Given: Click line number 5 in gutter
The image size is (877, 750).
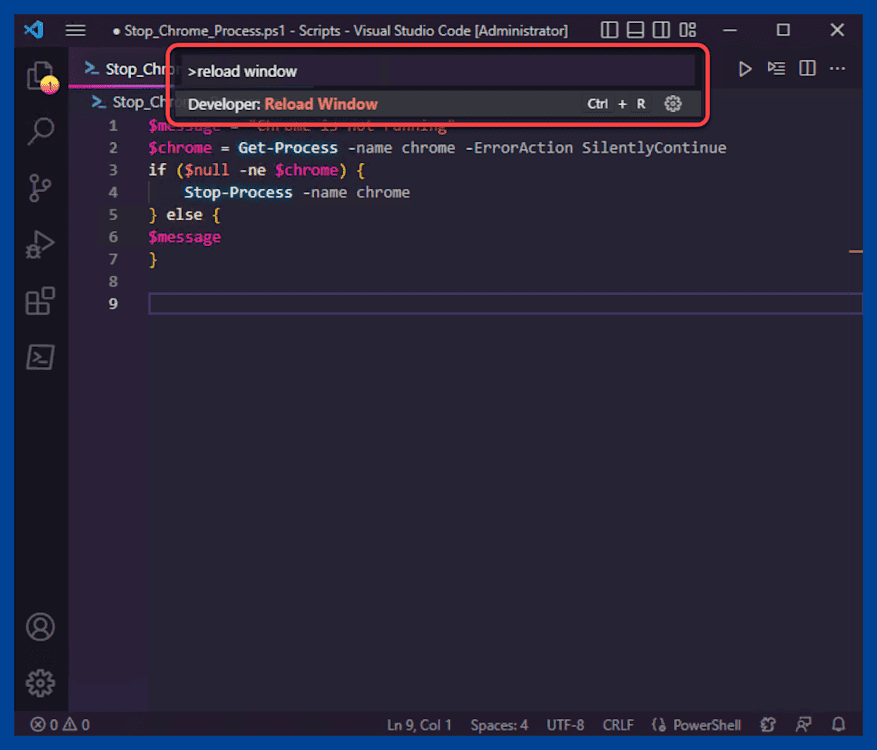Looking at the screenshot, I should [x=113, y=215].
